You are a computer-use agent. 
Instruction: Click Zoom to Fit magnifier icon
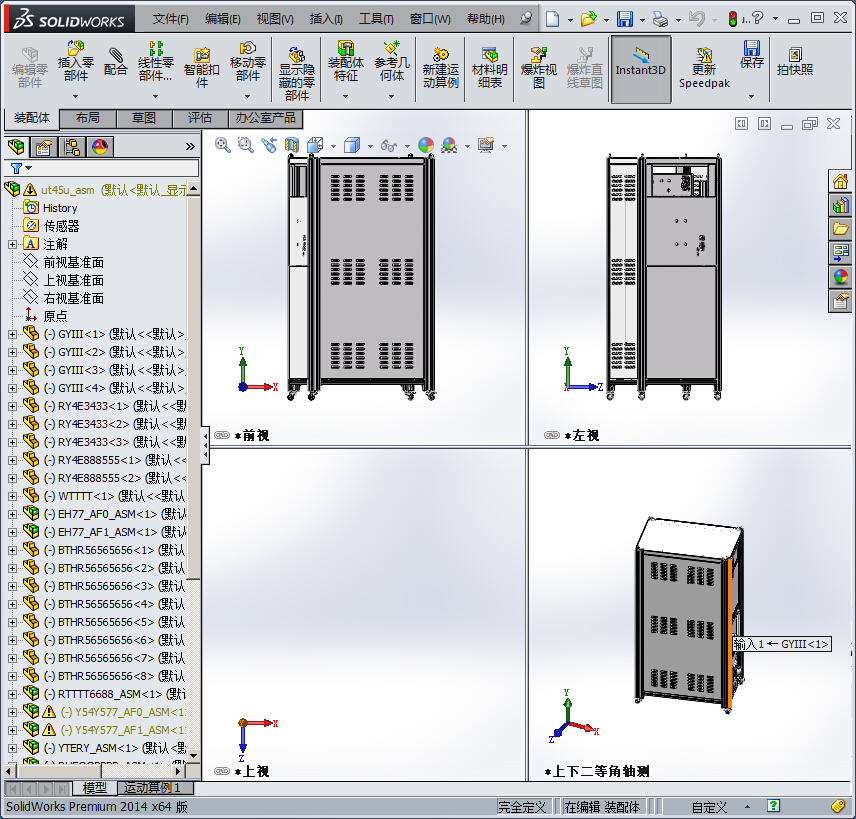[x=222, y=145]
